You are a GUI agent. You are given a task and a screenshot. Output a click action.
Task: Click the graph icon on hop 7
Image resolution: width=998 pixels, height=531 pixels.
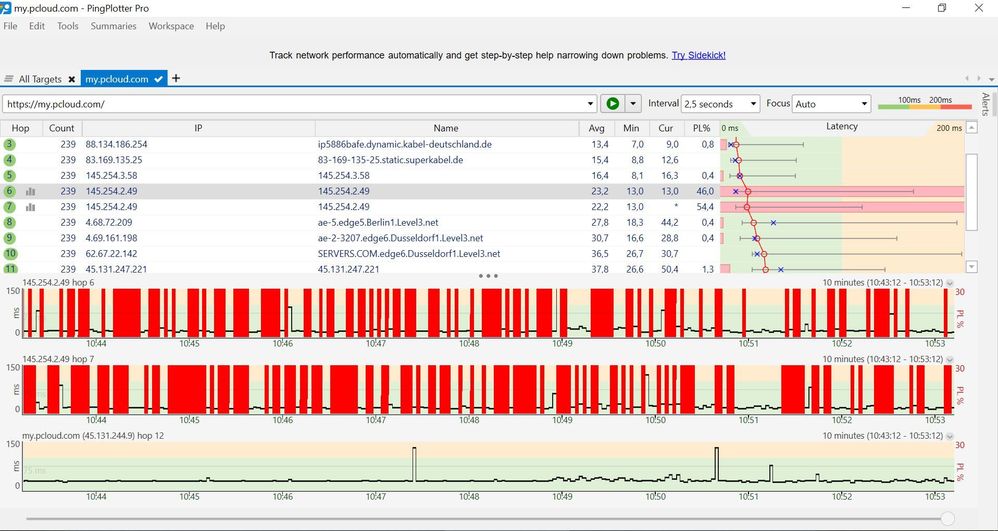point(30,207)
